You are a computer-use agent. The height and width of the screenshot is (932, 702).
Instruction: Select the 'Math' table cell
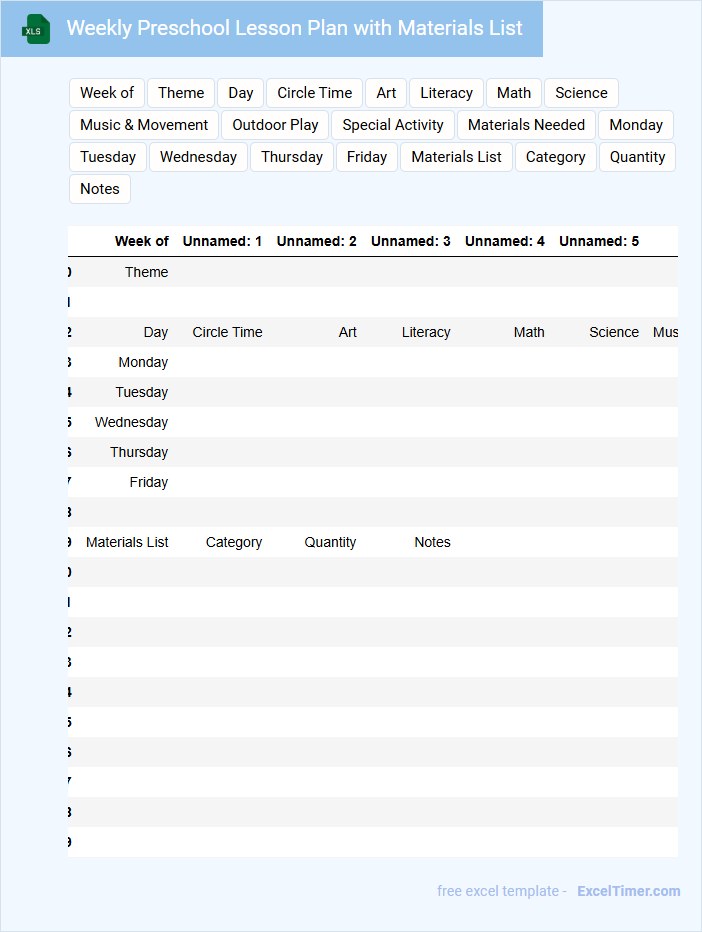click(529, 332)
